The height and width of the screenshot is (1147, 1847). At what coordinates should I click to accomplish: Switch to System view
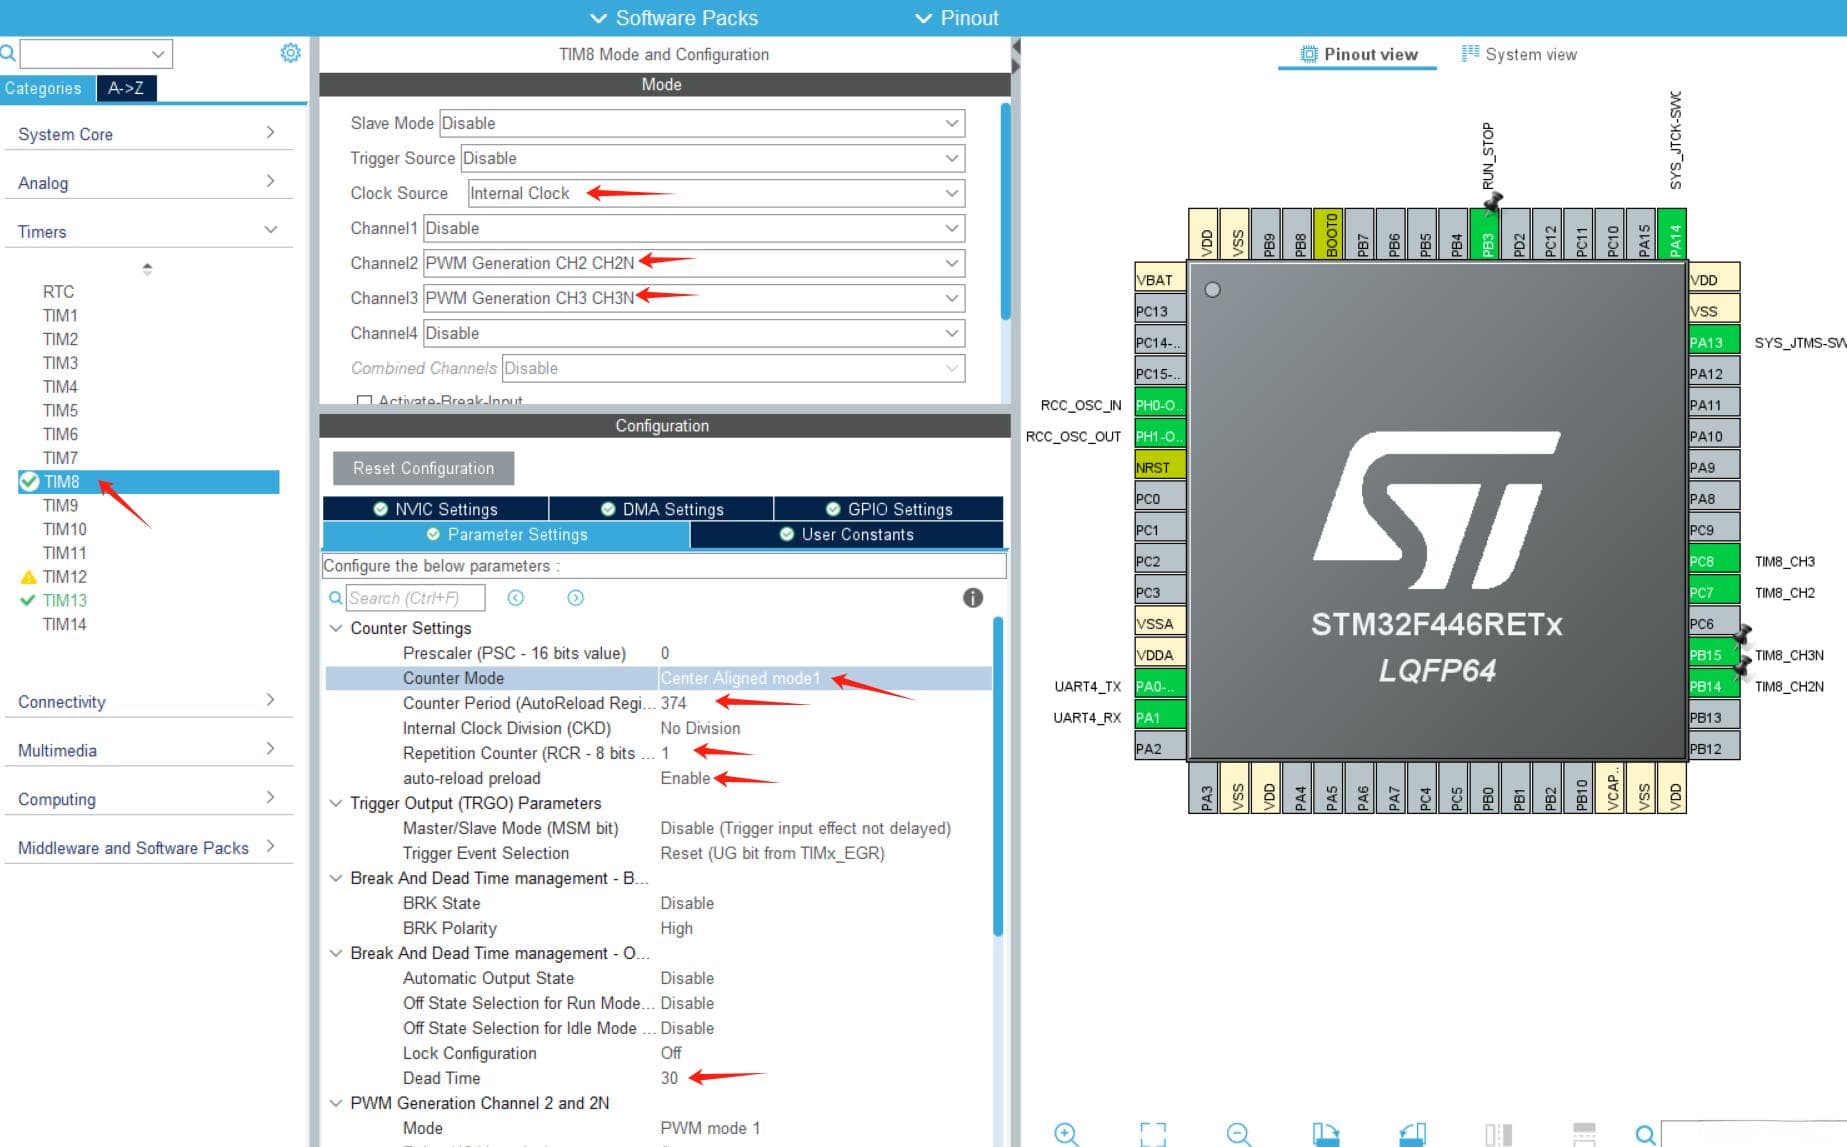point(1519,54)
